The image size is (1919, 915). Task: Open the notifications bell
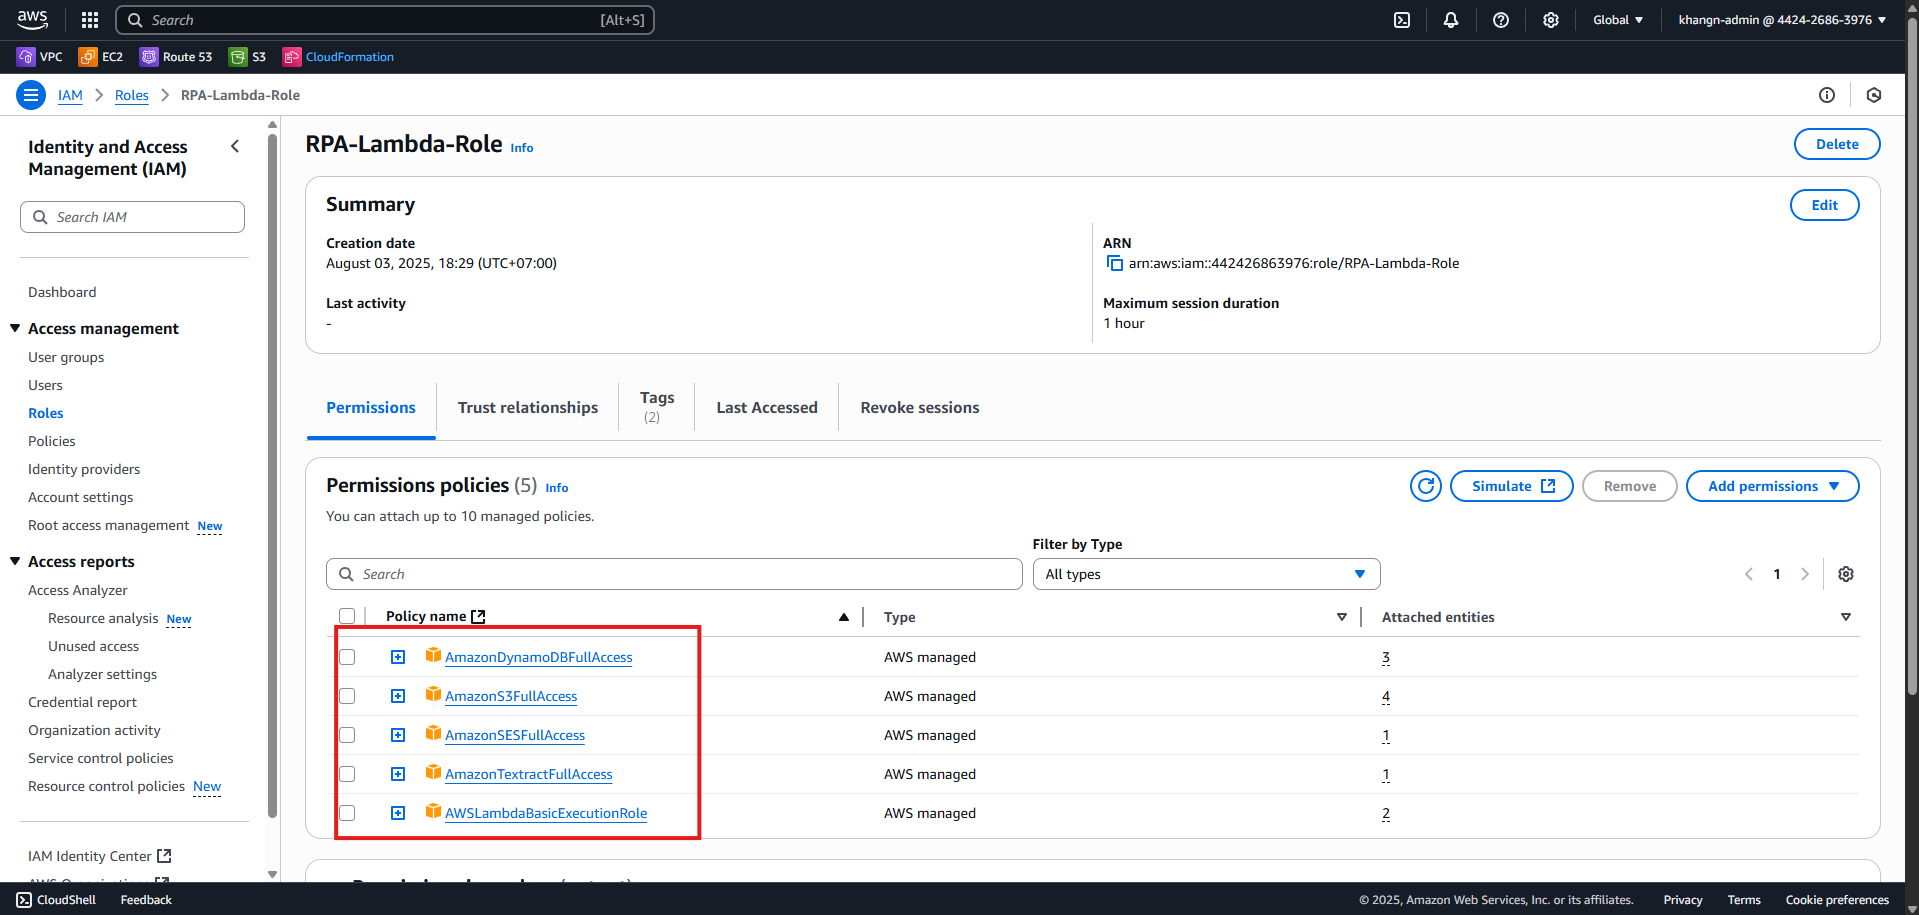click(1451, 20)
